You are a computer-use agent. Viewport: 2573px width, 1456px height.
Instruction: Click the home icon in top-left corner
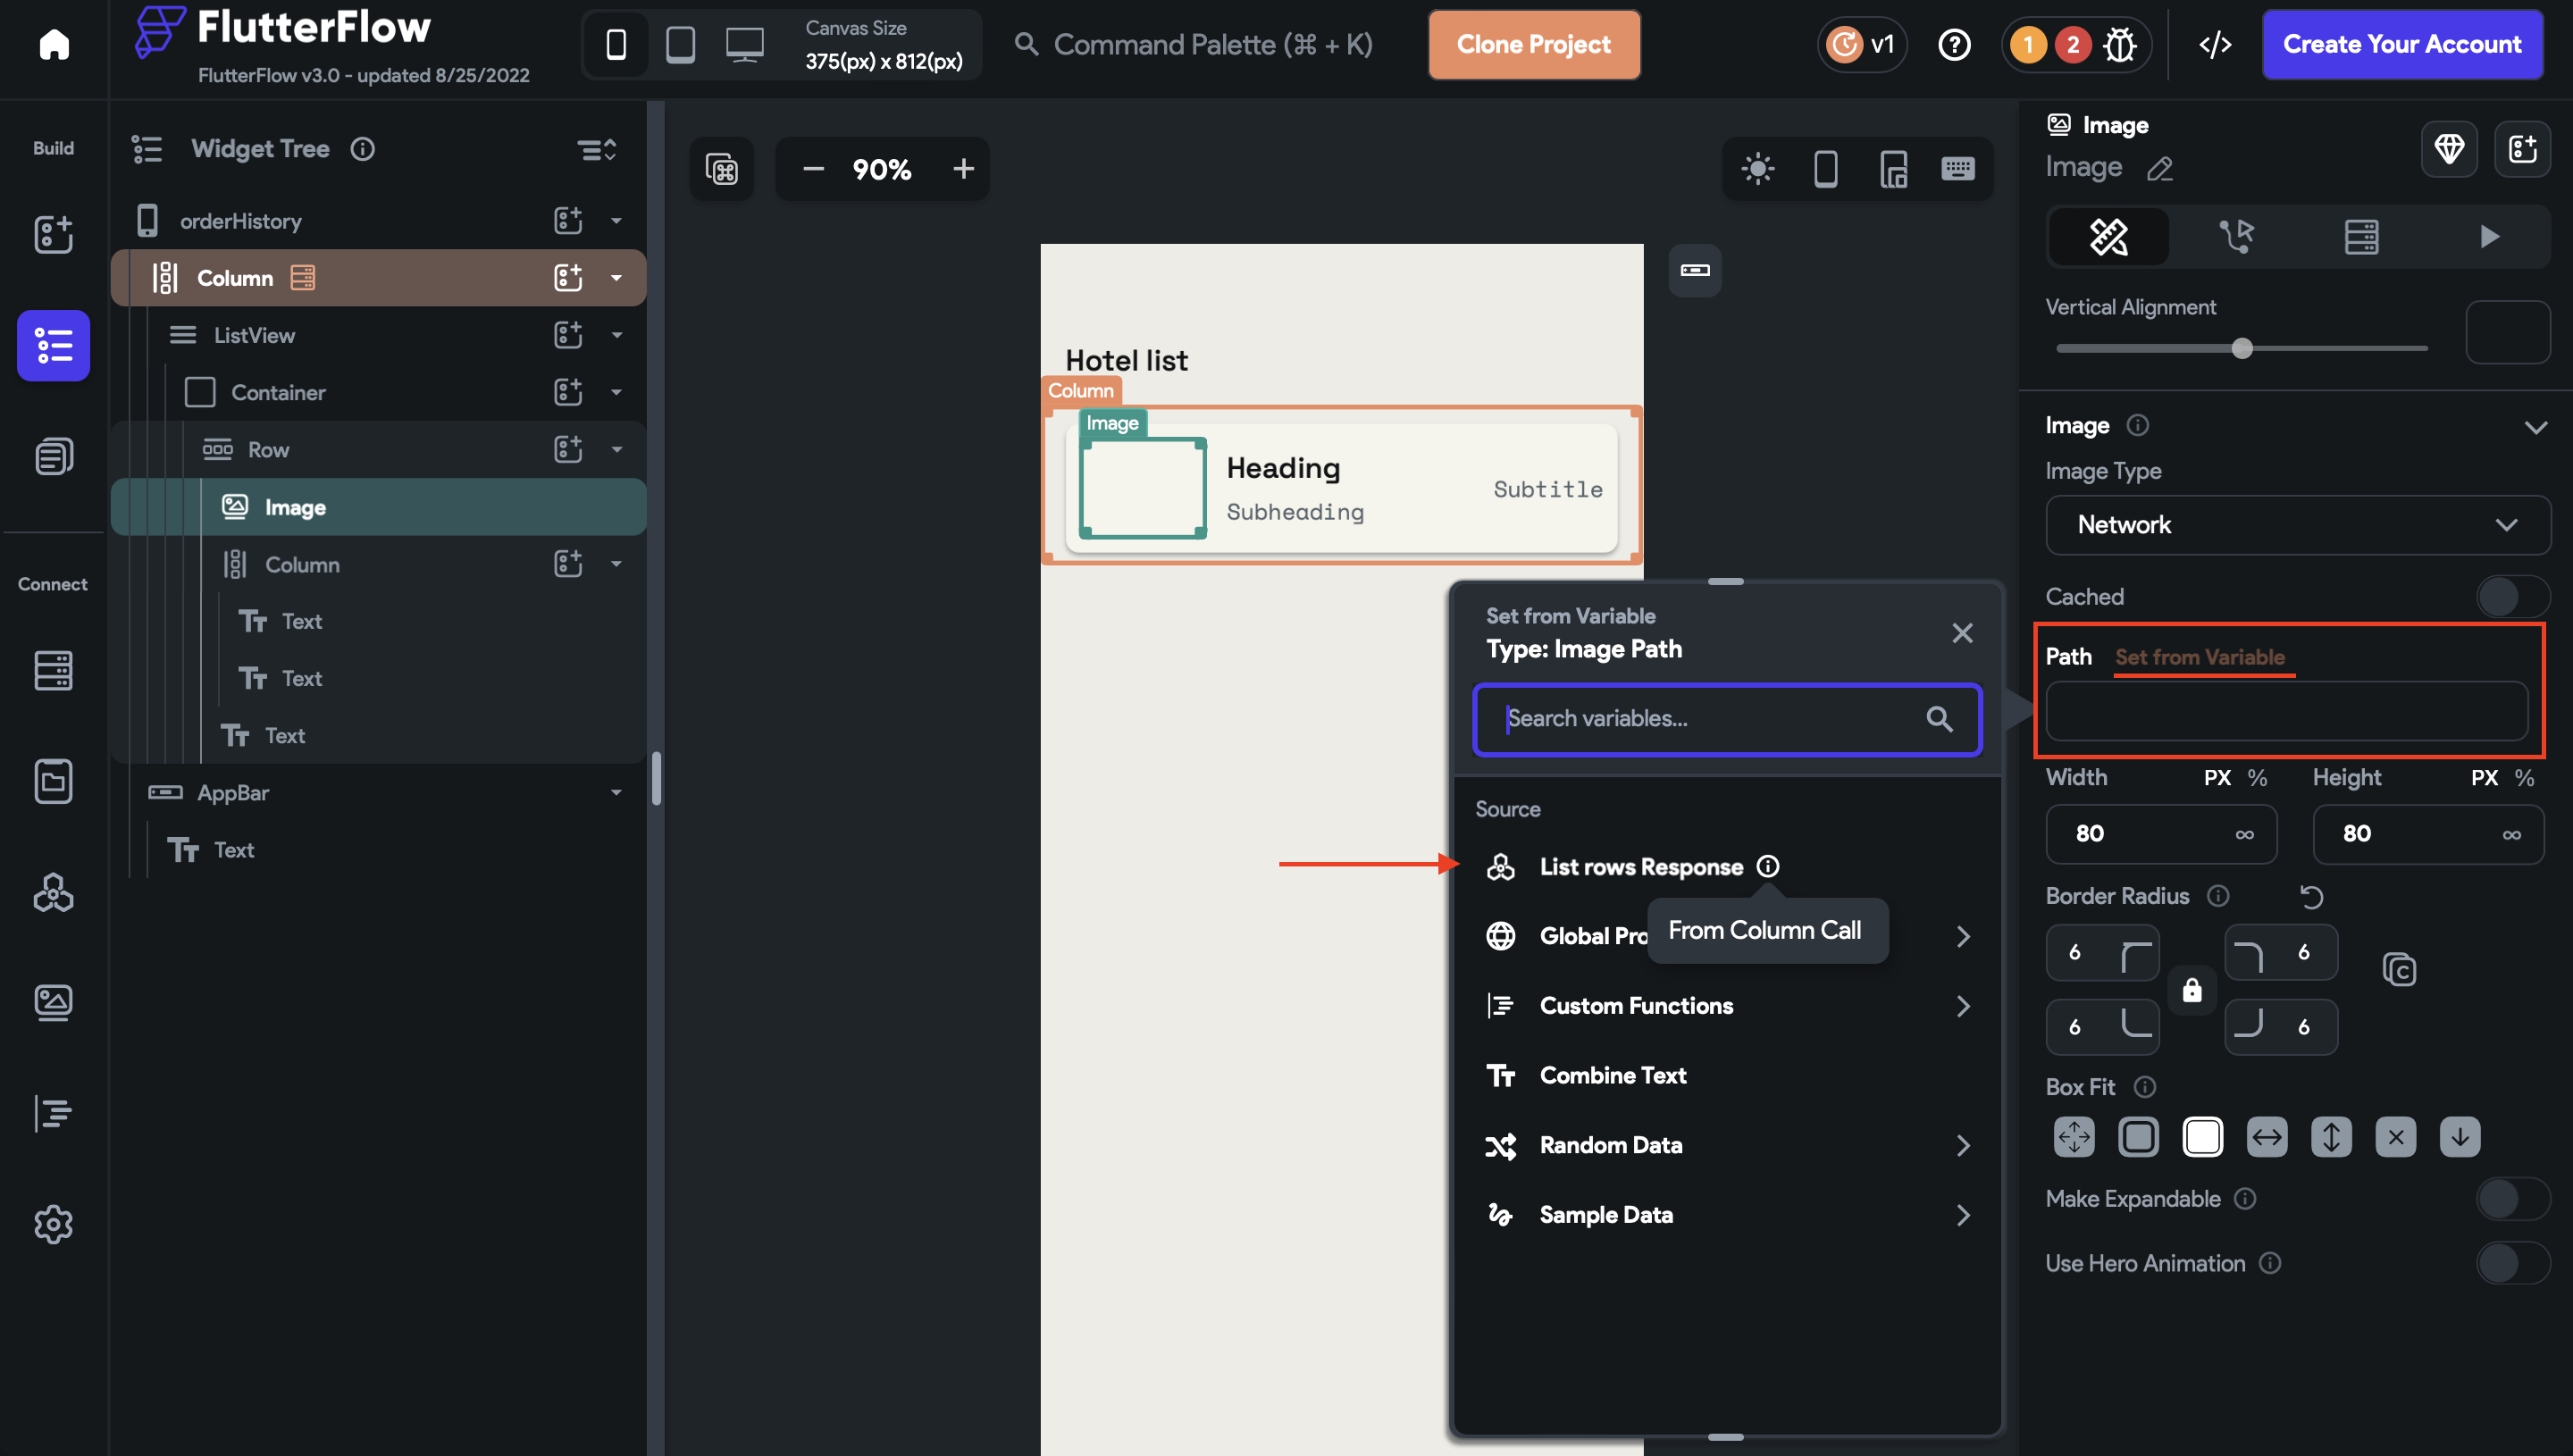tap(54, 44)
